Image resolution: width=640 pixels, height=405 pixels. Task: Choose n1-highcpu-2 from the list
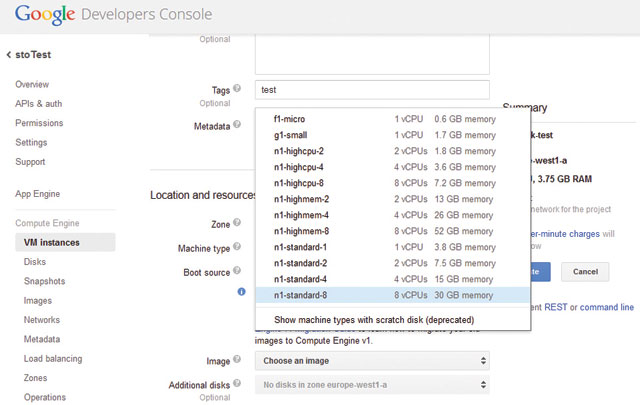[x=393, y=151]
